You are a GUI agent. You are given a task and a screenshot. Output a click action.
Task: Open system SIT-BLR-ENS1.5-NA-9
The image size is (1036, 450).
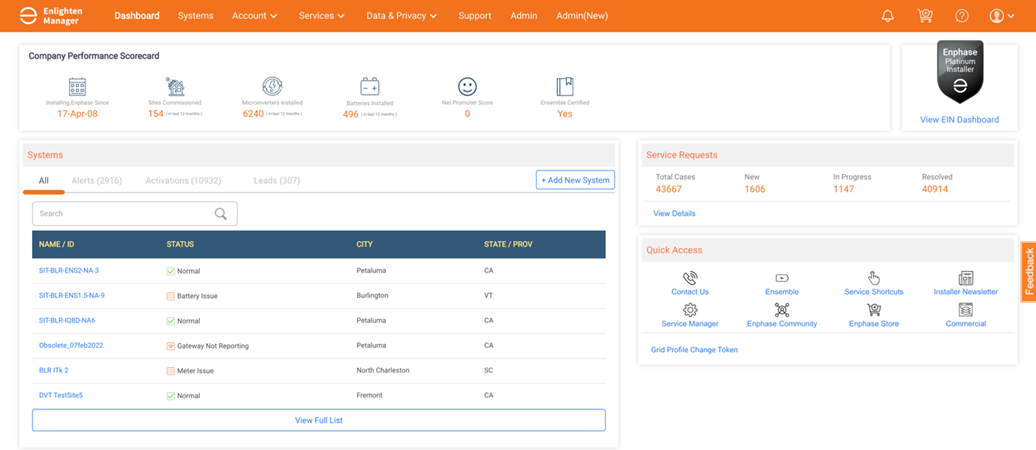pyautogui.click(x=71, y=295)
